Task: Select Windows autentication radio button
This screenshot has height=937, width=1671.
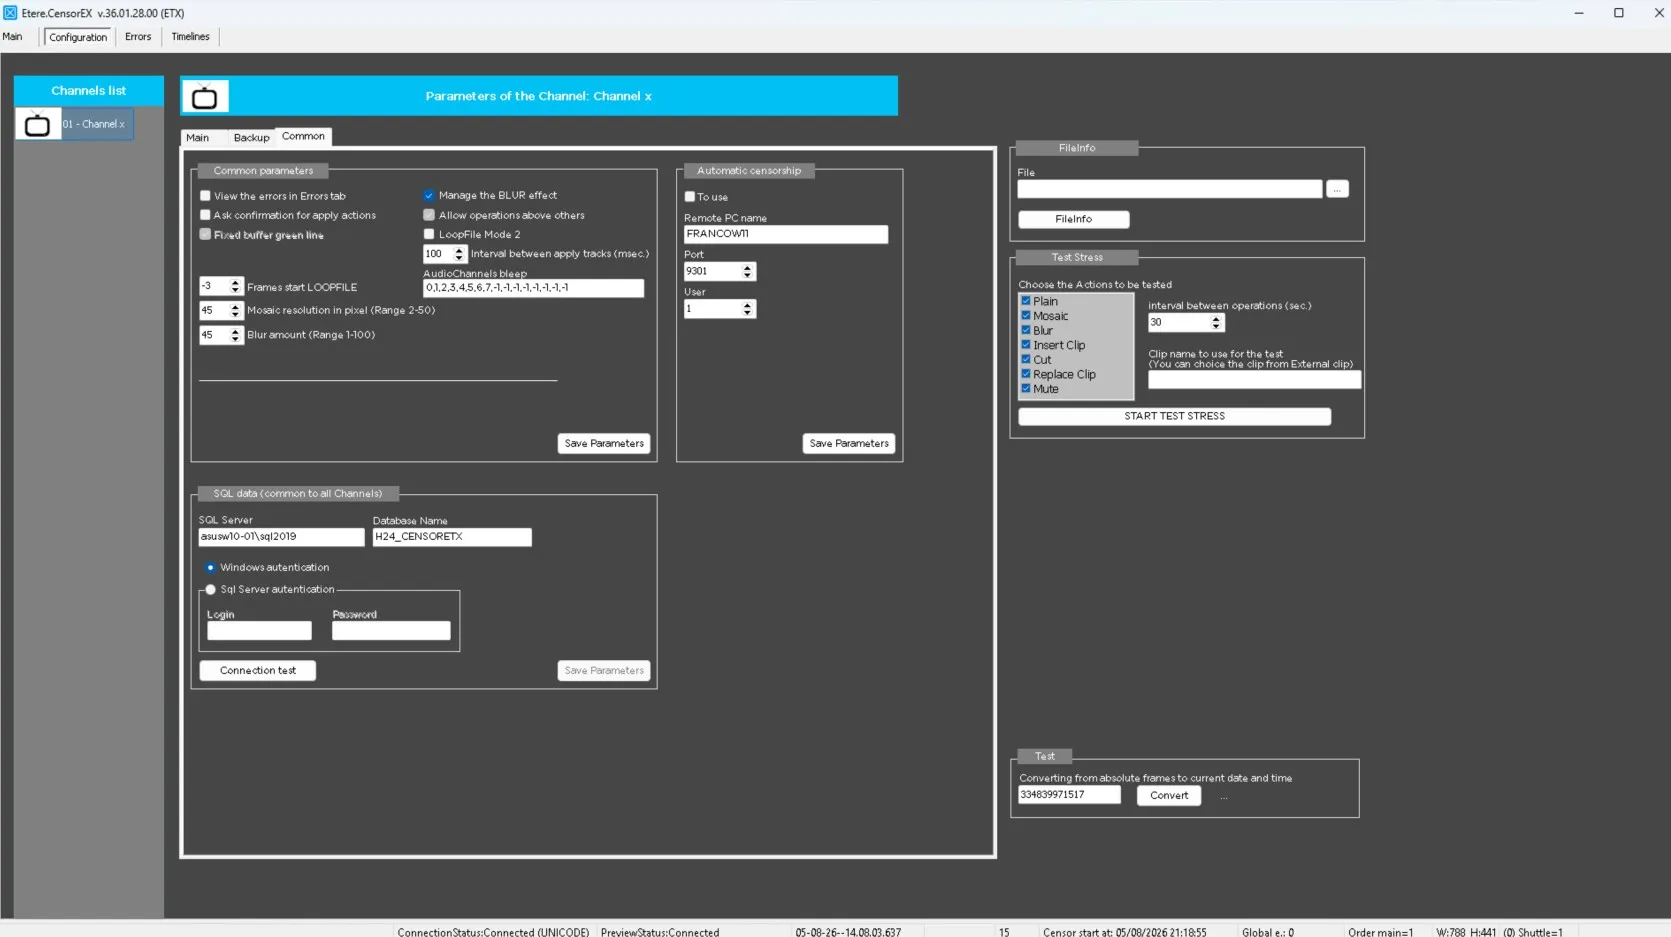Action: point(210,568)
